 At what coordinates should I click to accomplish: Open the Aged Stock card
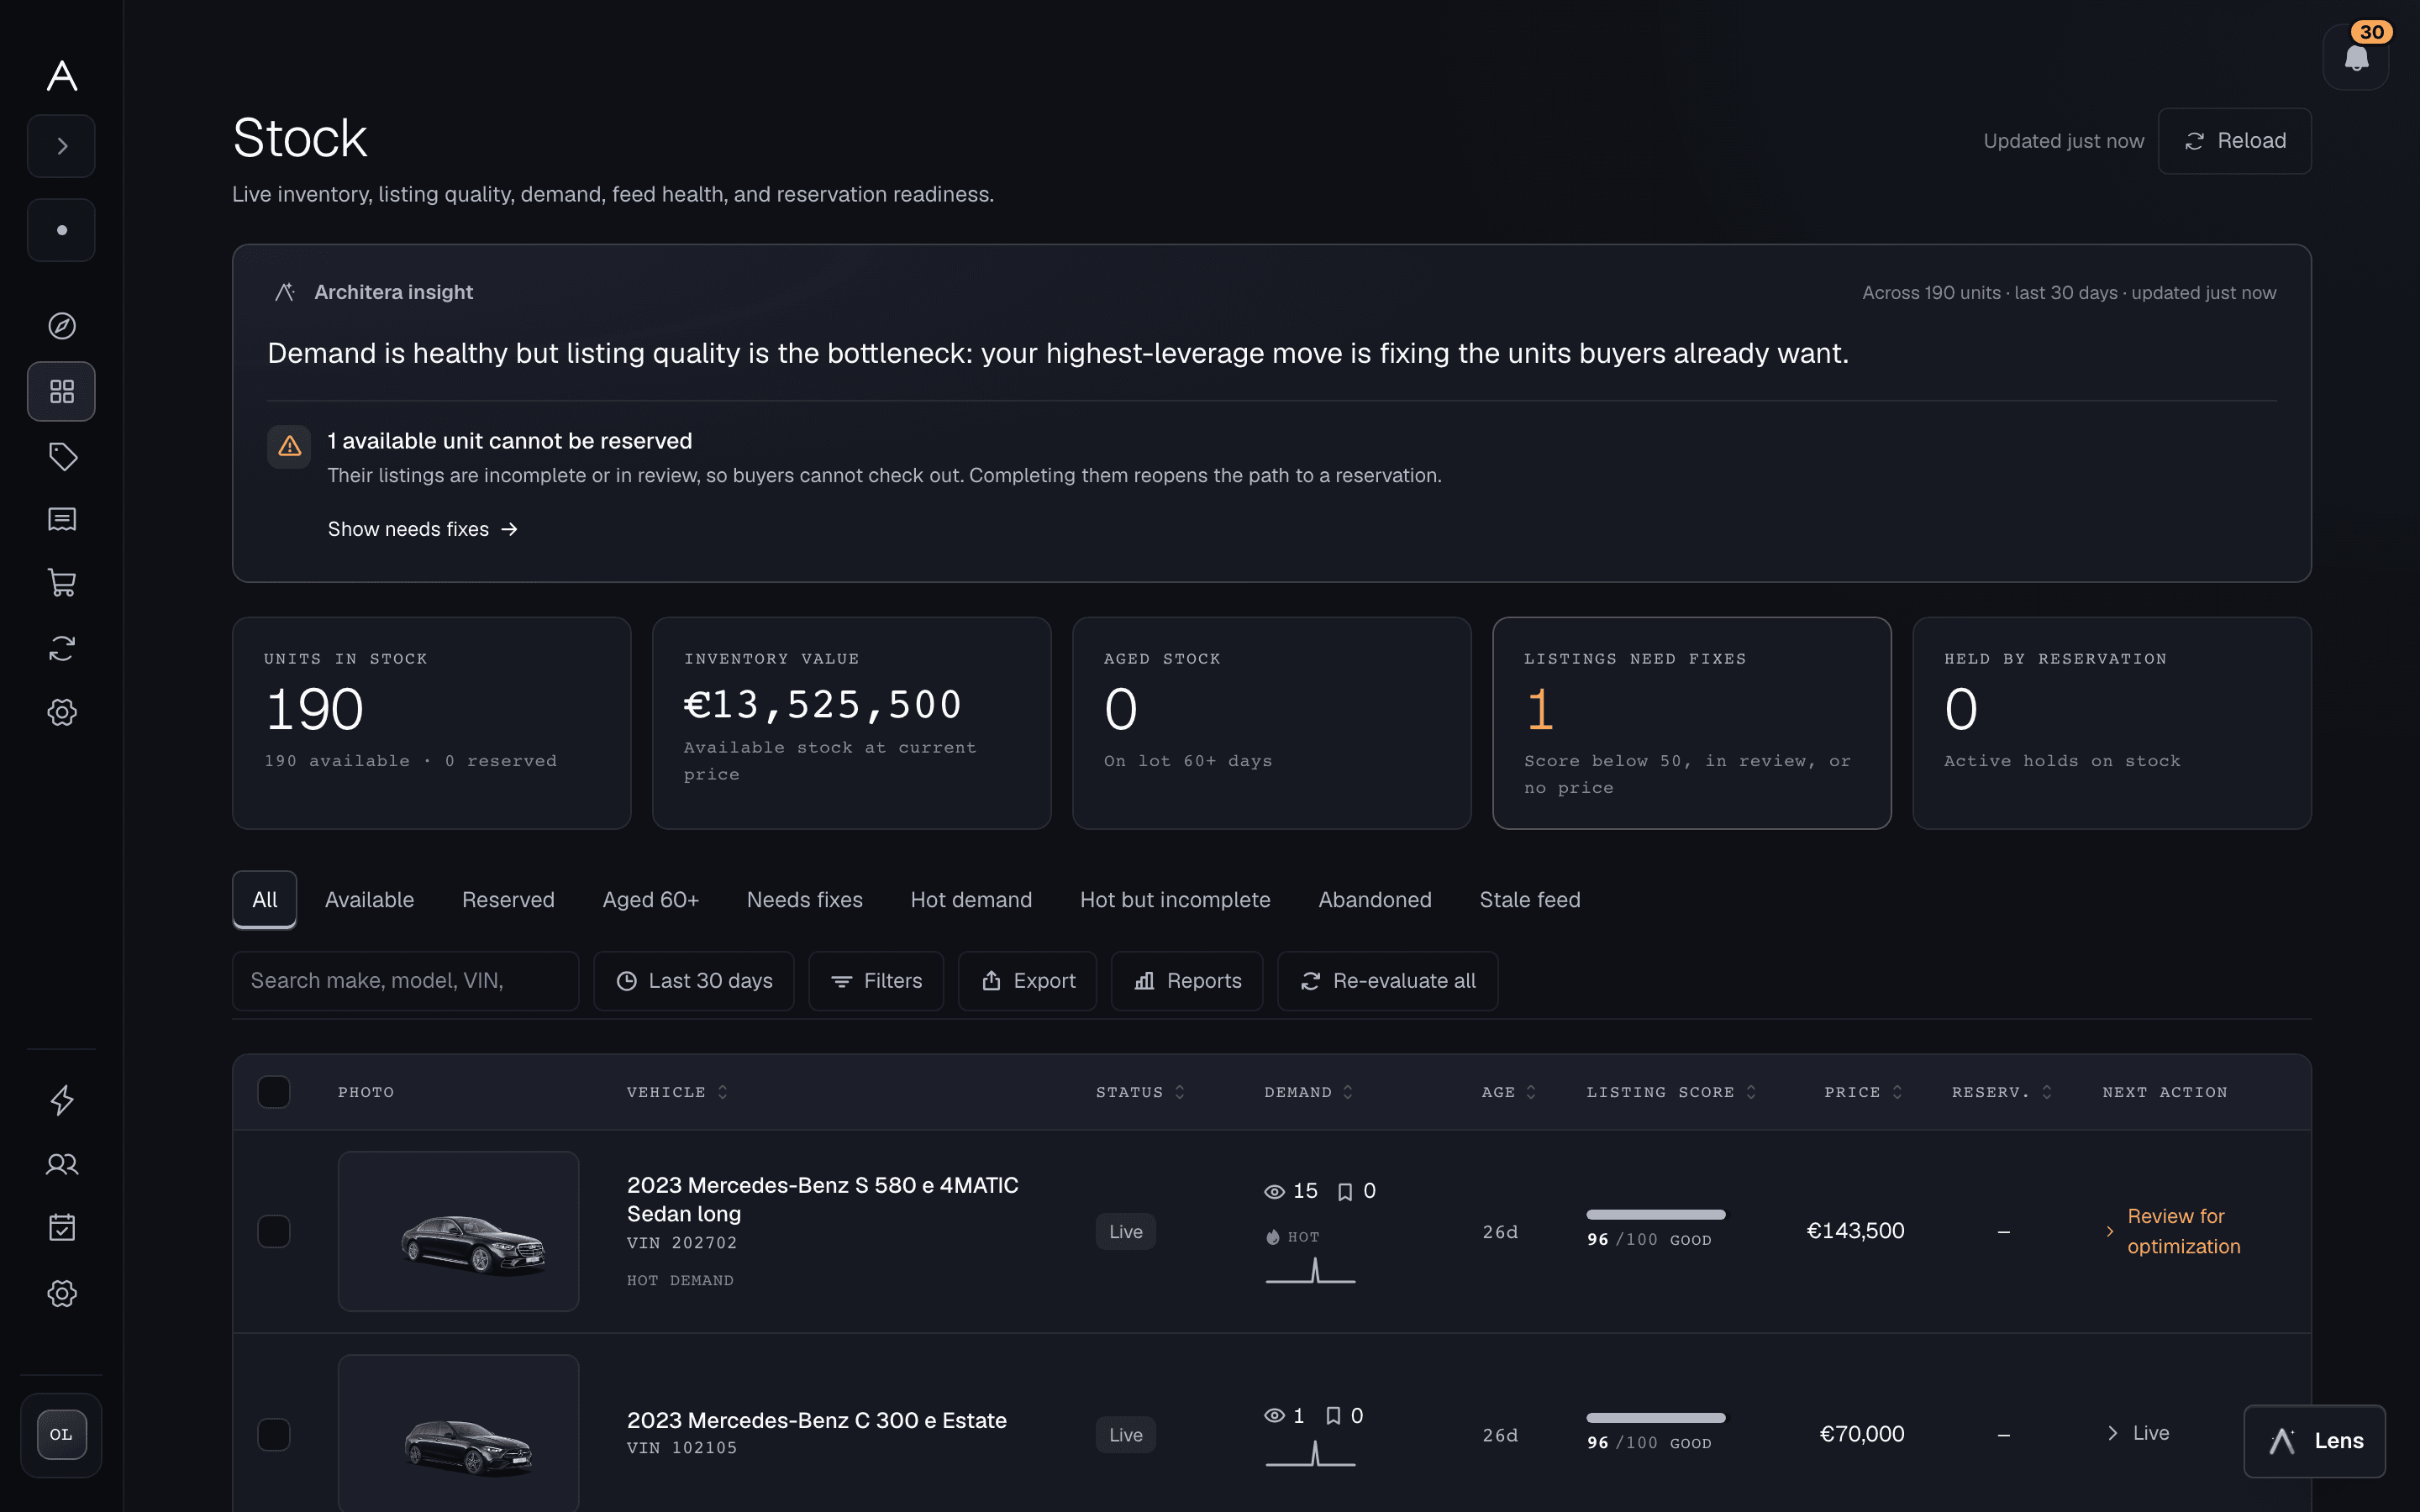click(x=1272, y=723)
